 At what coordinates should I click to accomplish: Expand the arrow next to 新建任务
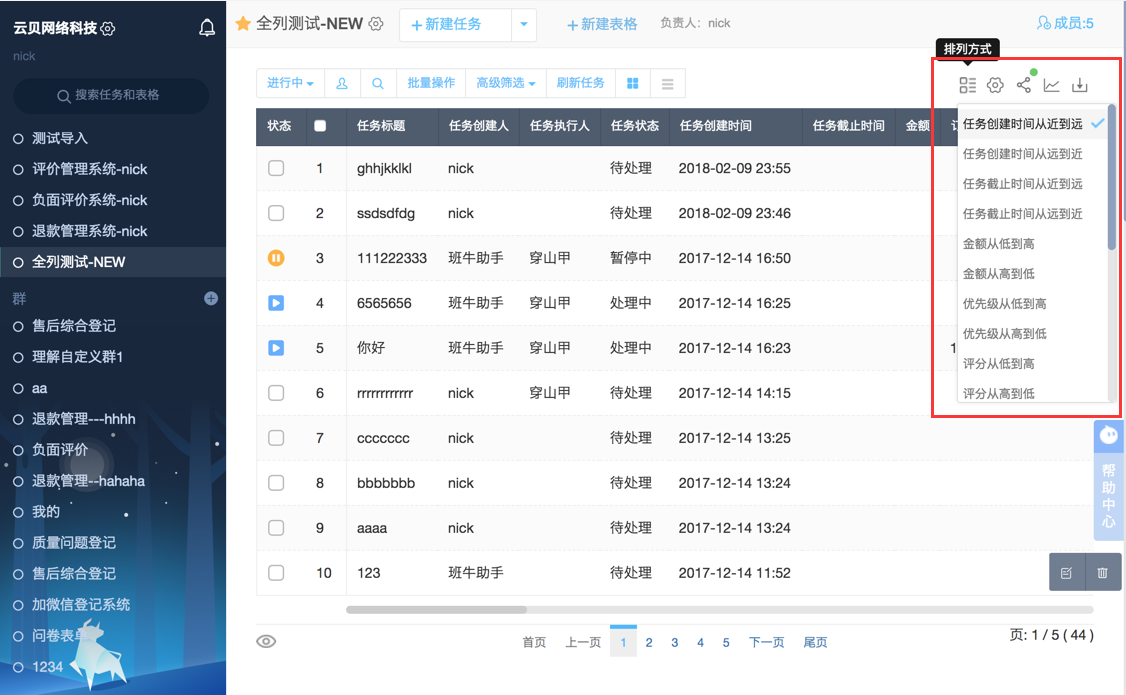coord(523,25)
